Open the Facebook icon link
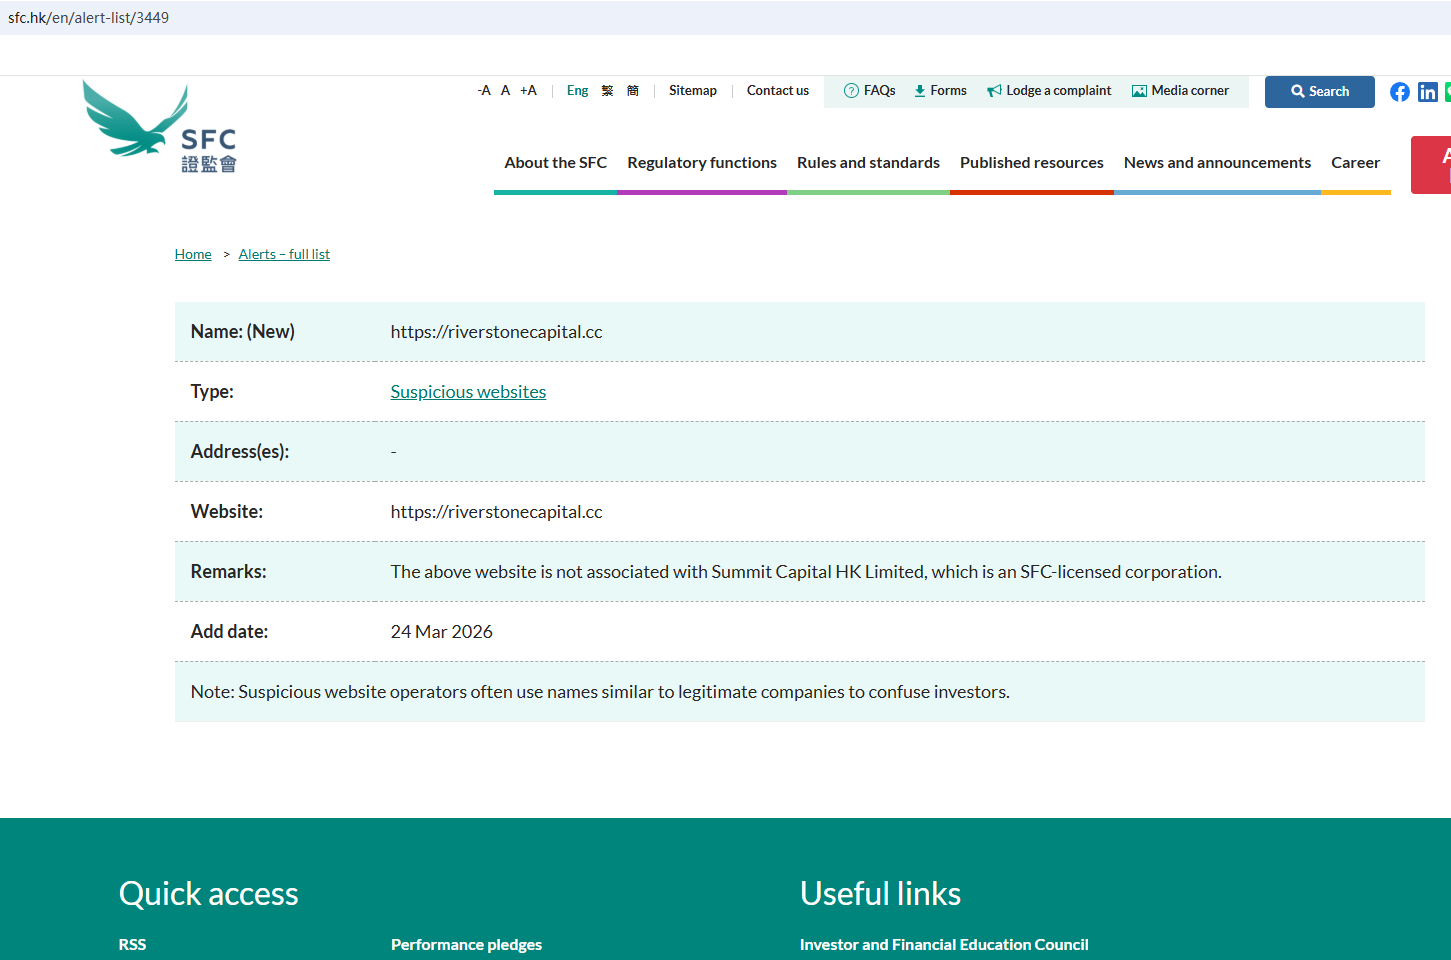Viewport: 1451px width, 960px height. (x=1399, y=92)
